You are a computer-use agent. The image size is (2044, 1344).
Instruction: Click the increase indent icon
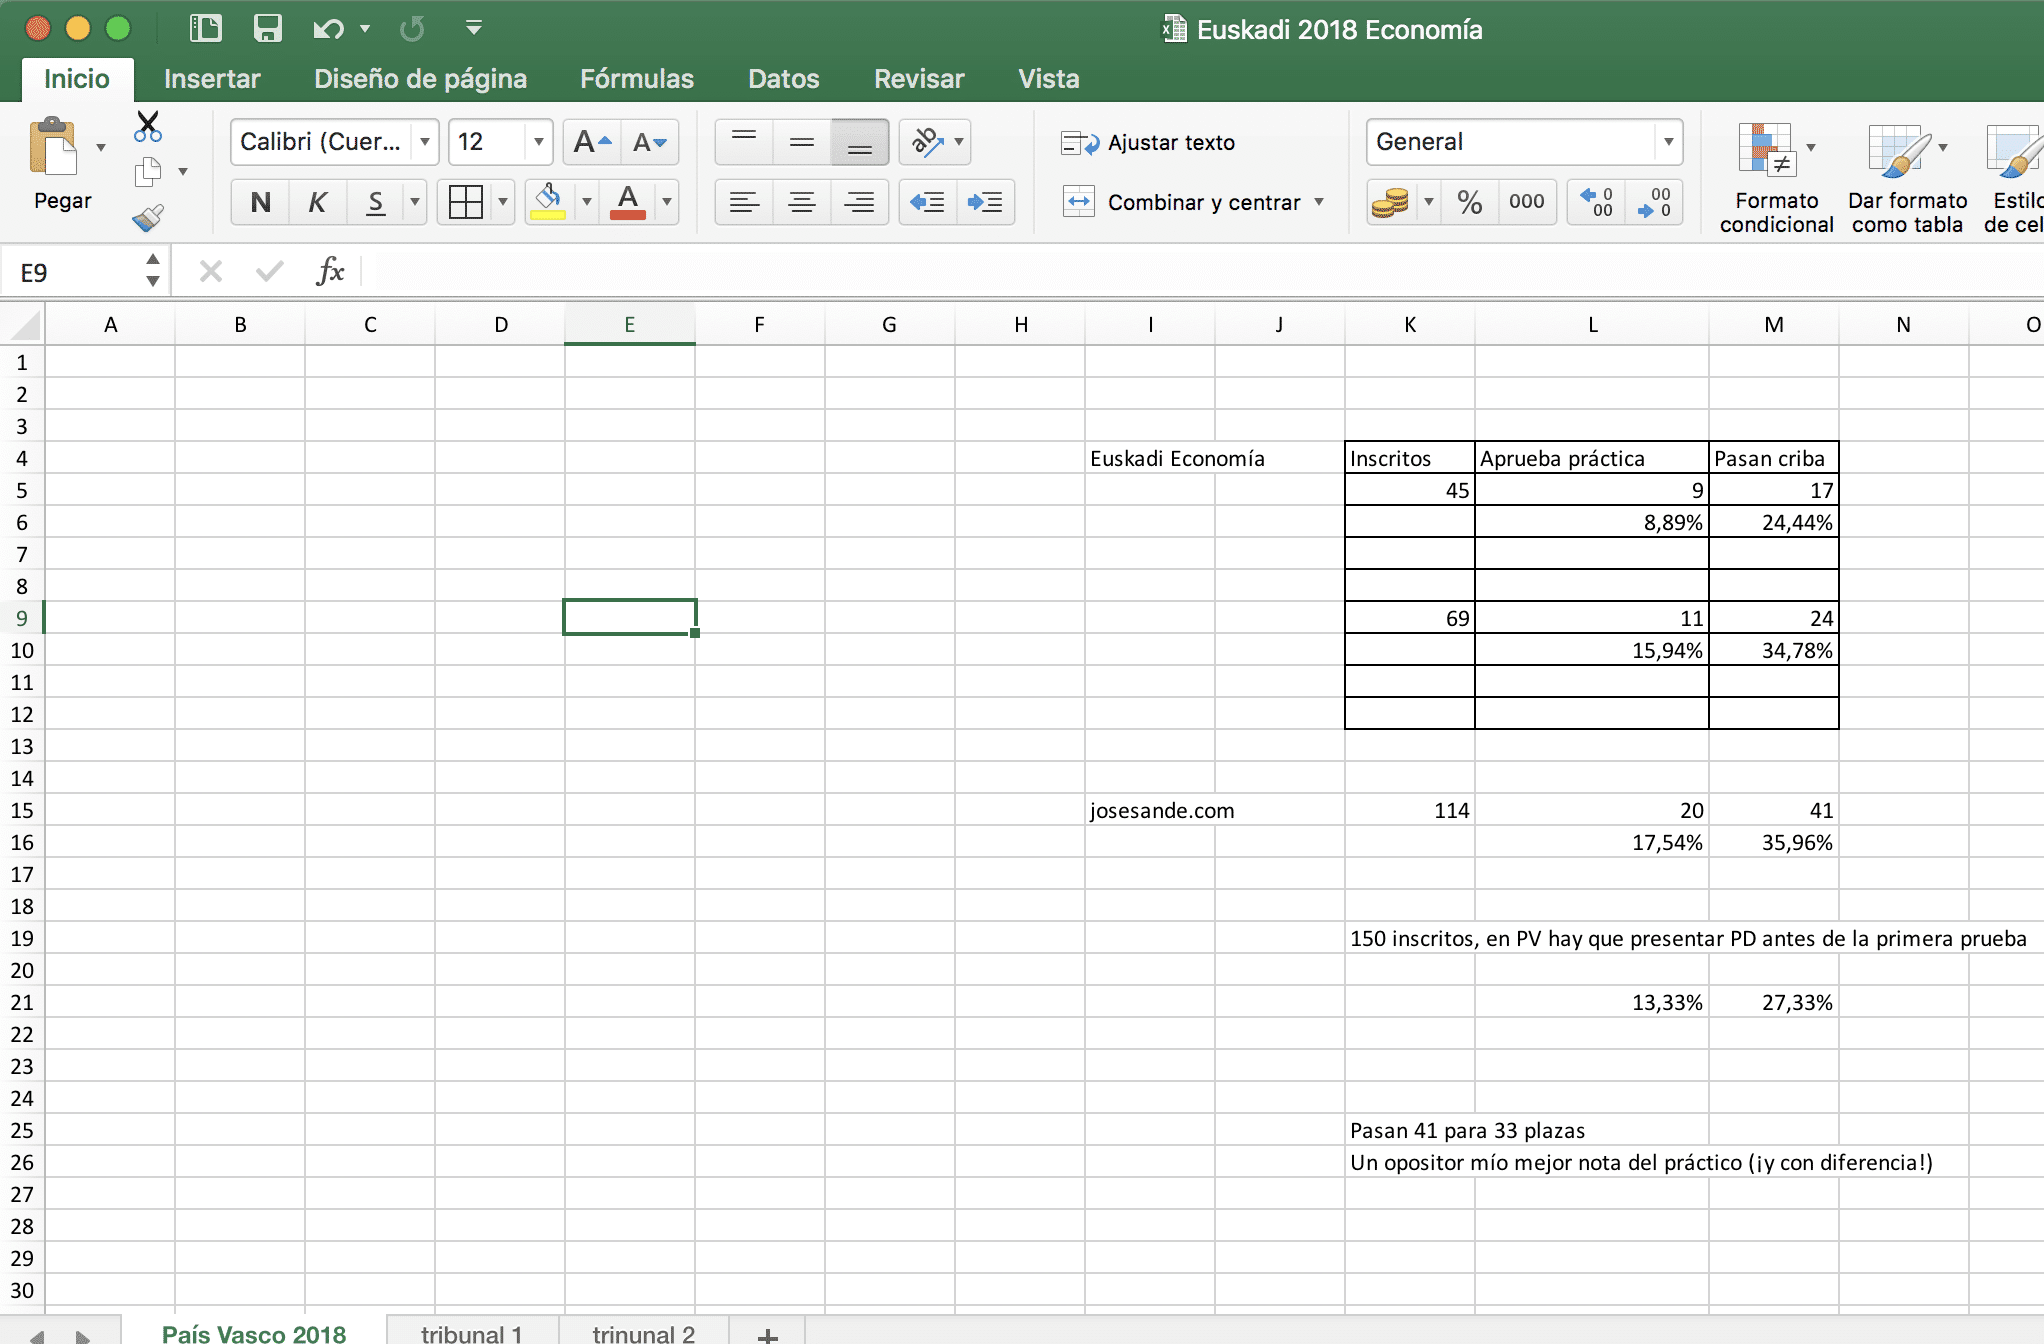[x=985, y=202]
